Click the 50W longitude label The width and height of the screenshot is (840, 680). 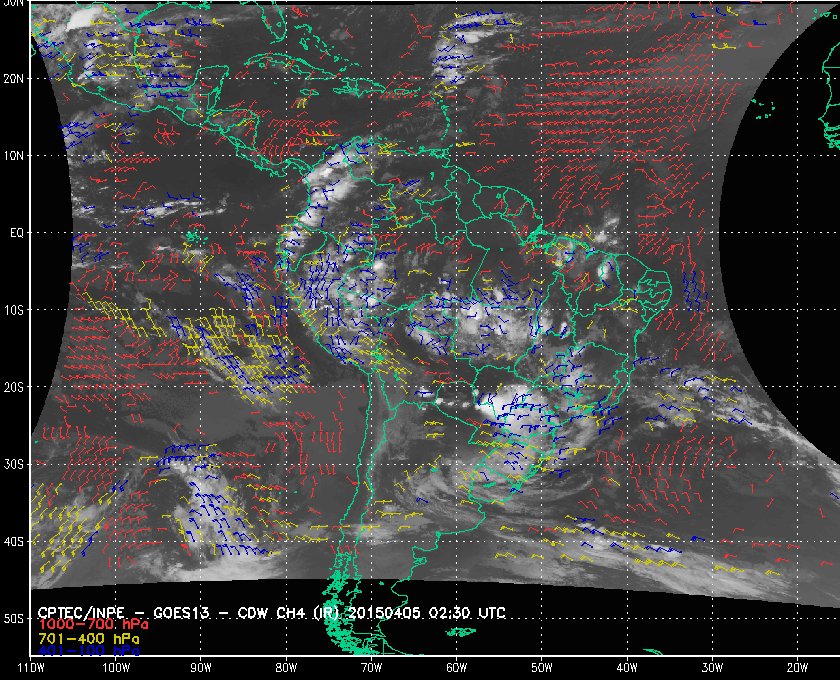point(542,668)
